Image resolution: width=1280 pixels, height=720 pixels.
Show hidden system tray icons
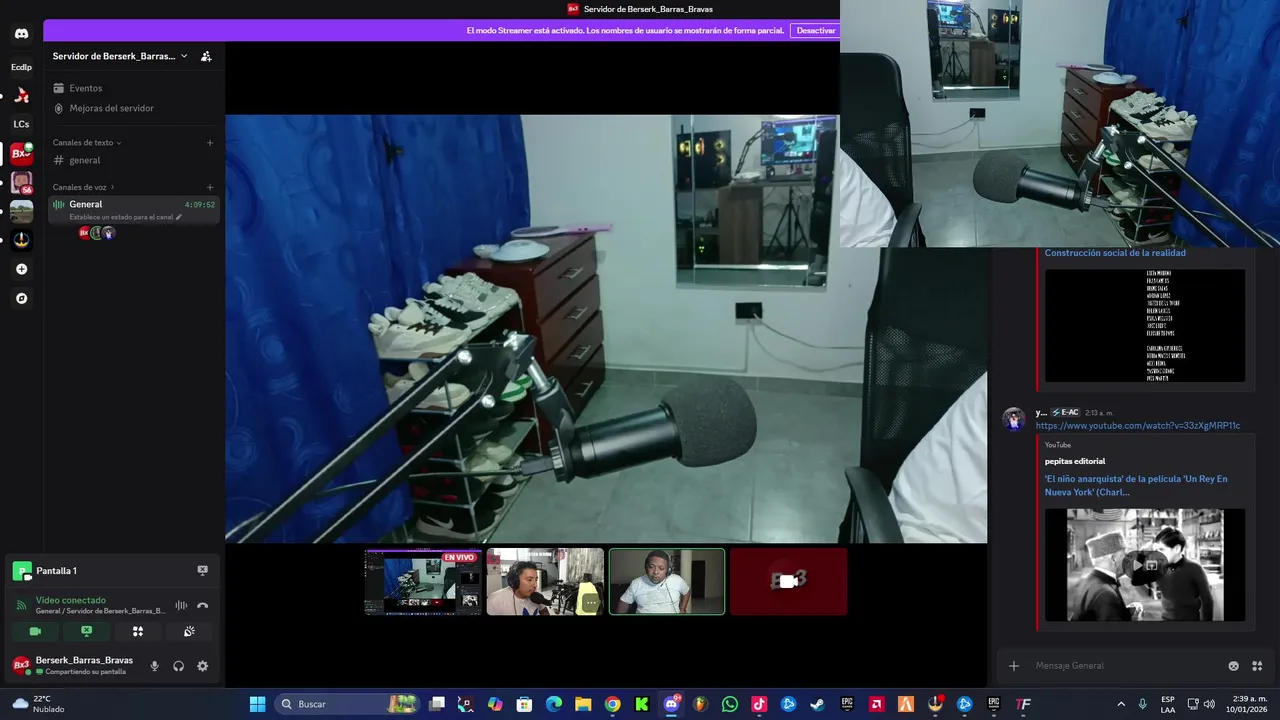1120,704
